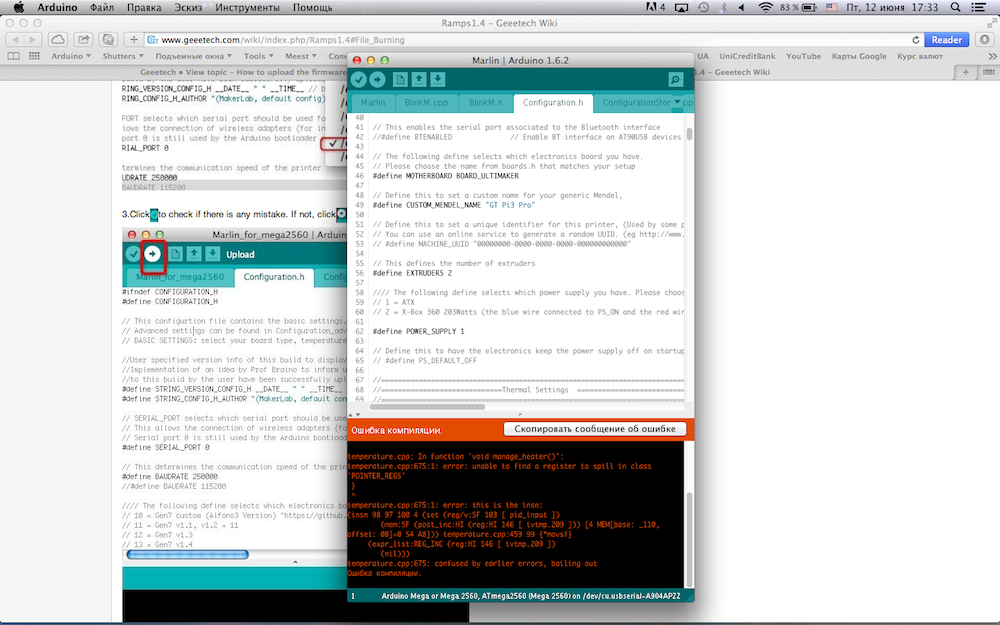
Task: Open the Arduino tab list dropdown arrow
Action: tap(677, 103)
